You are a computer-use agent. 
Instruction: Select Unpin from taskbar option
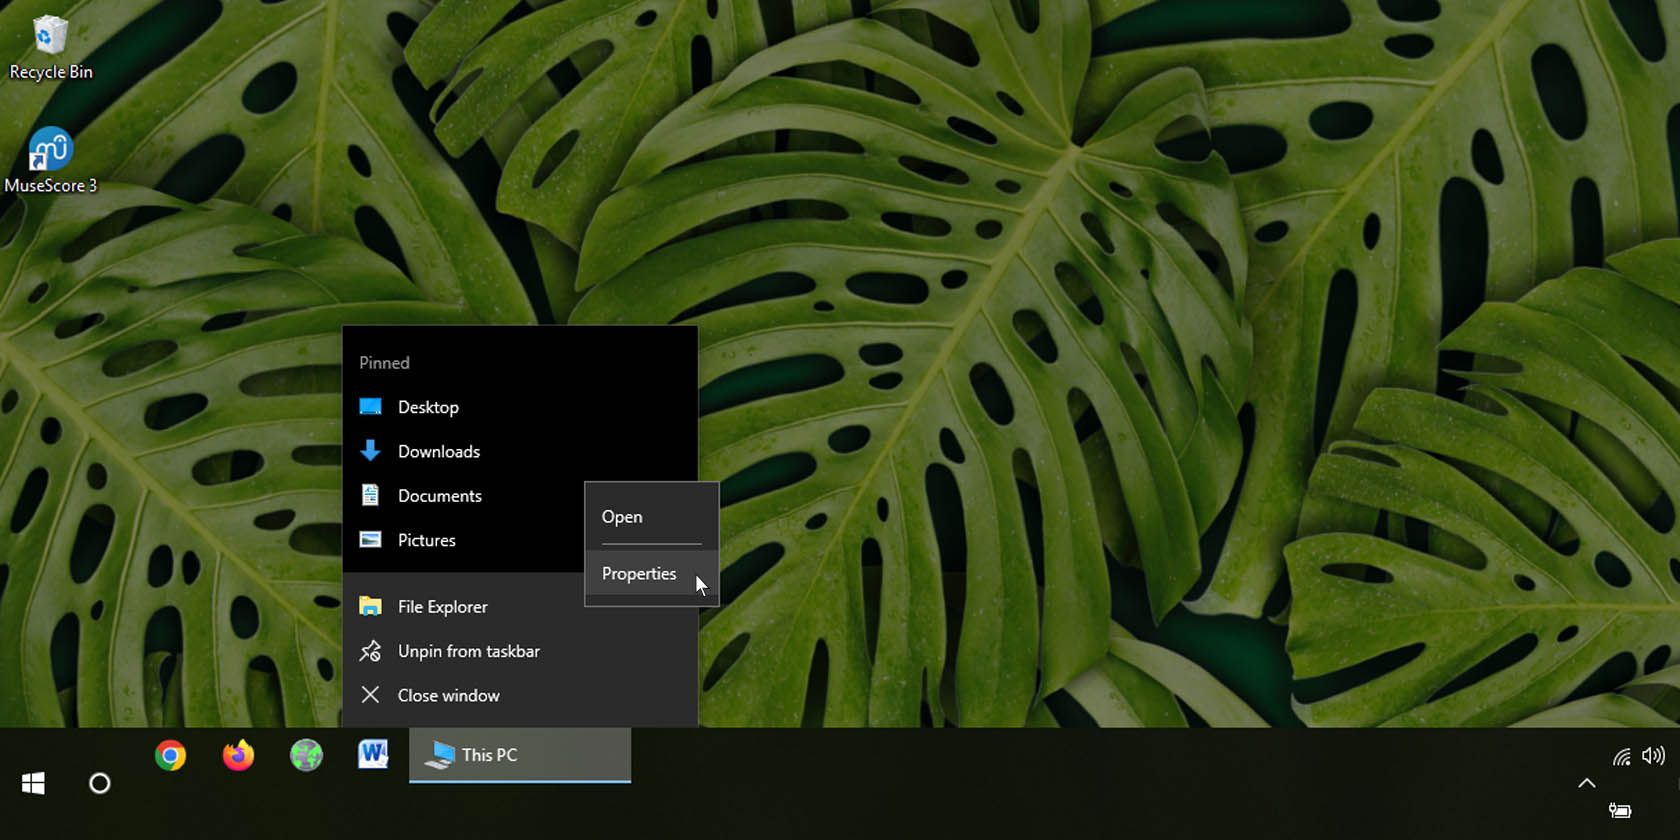pyautogui.click(x=468, y=651)
